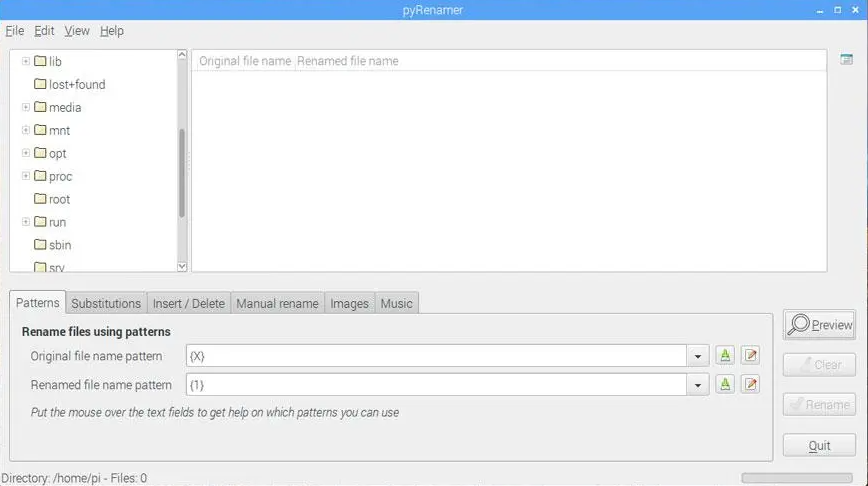
Task: Select the sbin folder icon
Action: click(x=40, y=245)
